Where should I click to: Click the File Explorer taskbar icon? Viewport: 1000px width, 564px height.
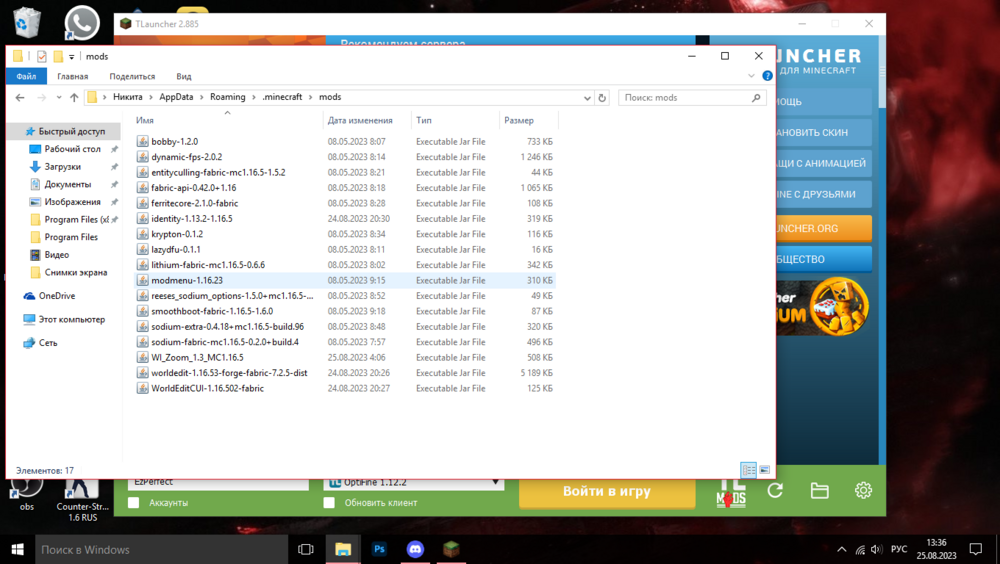pyautogui.click(x=343, y=549)
